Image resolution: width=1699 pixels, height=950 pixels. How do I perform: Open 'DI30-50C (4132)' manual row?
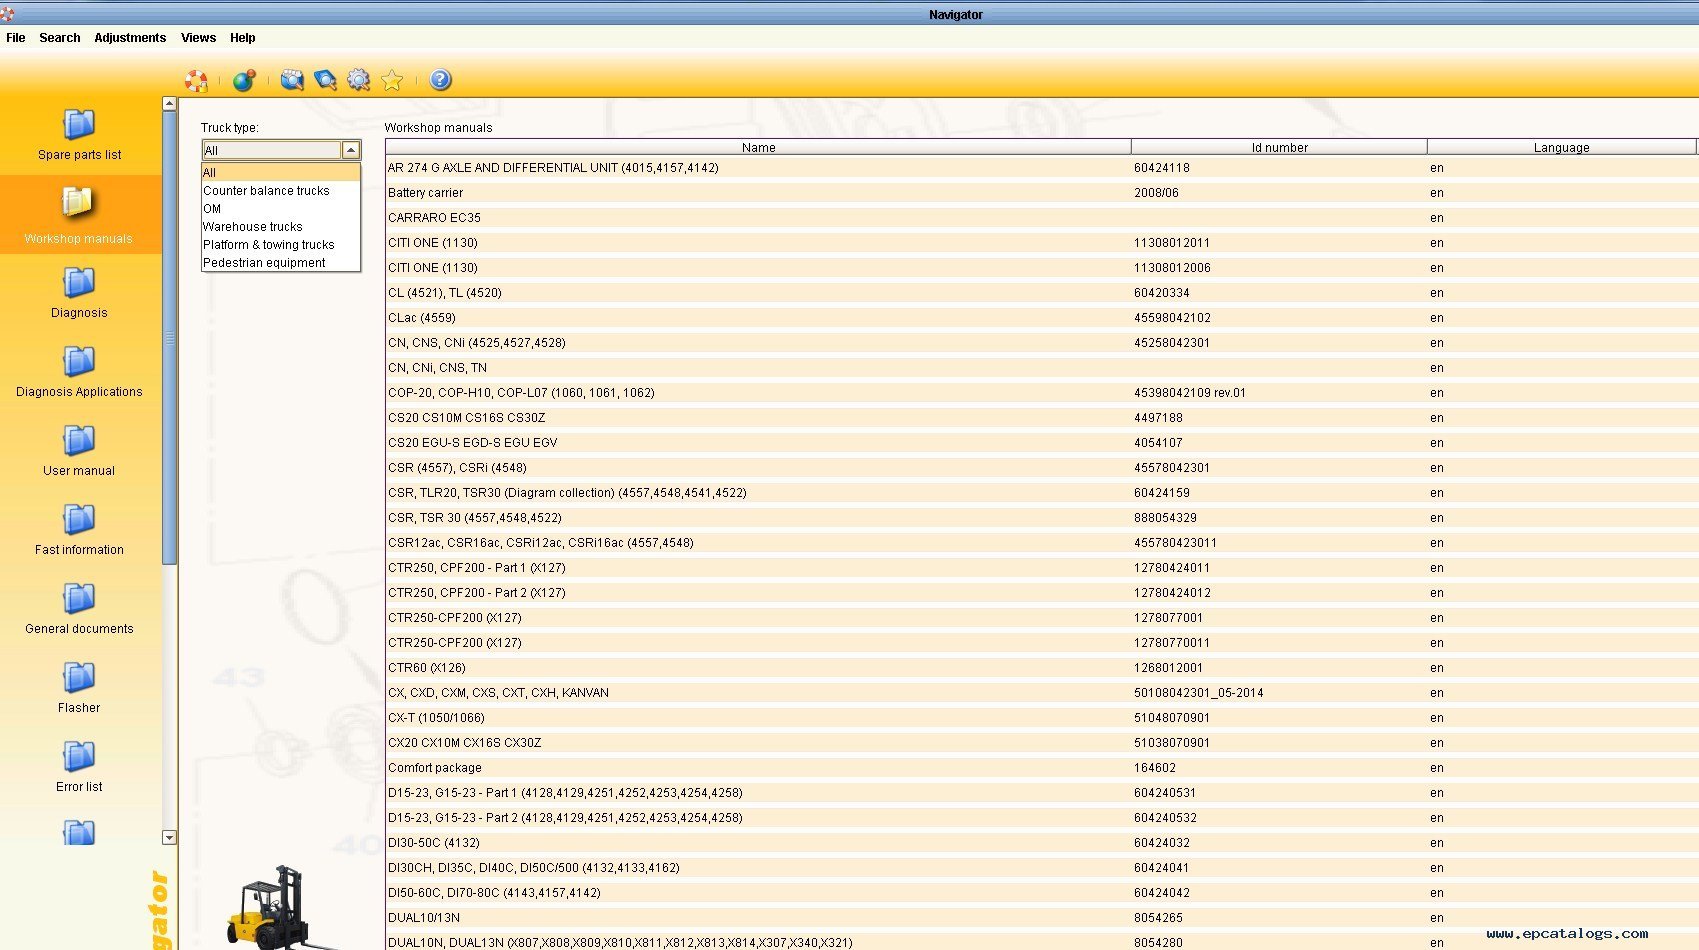tap(1041, 843)
